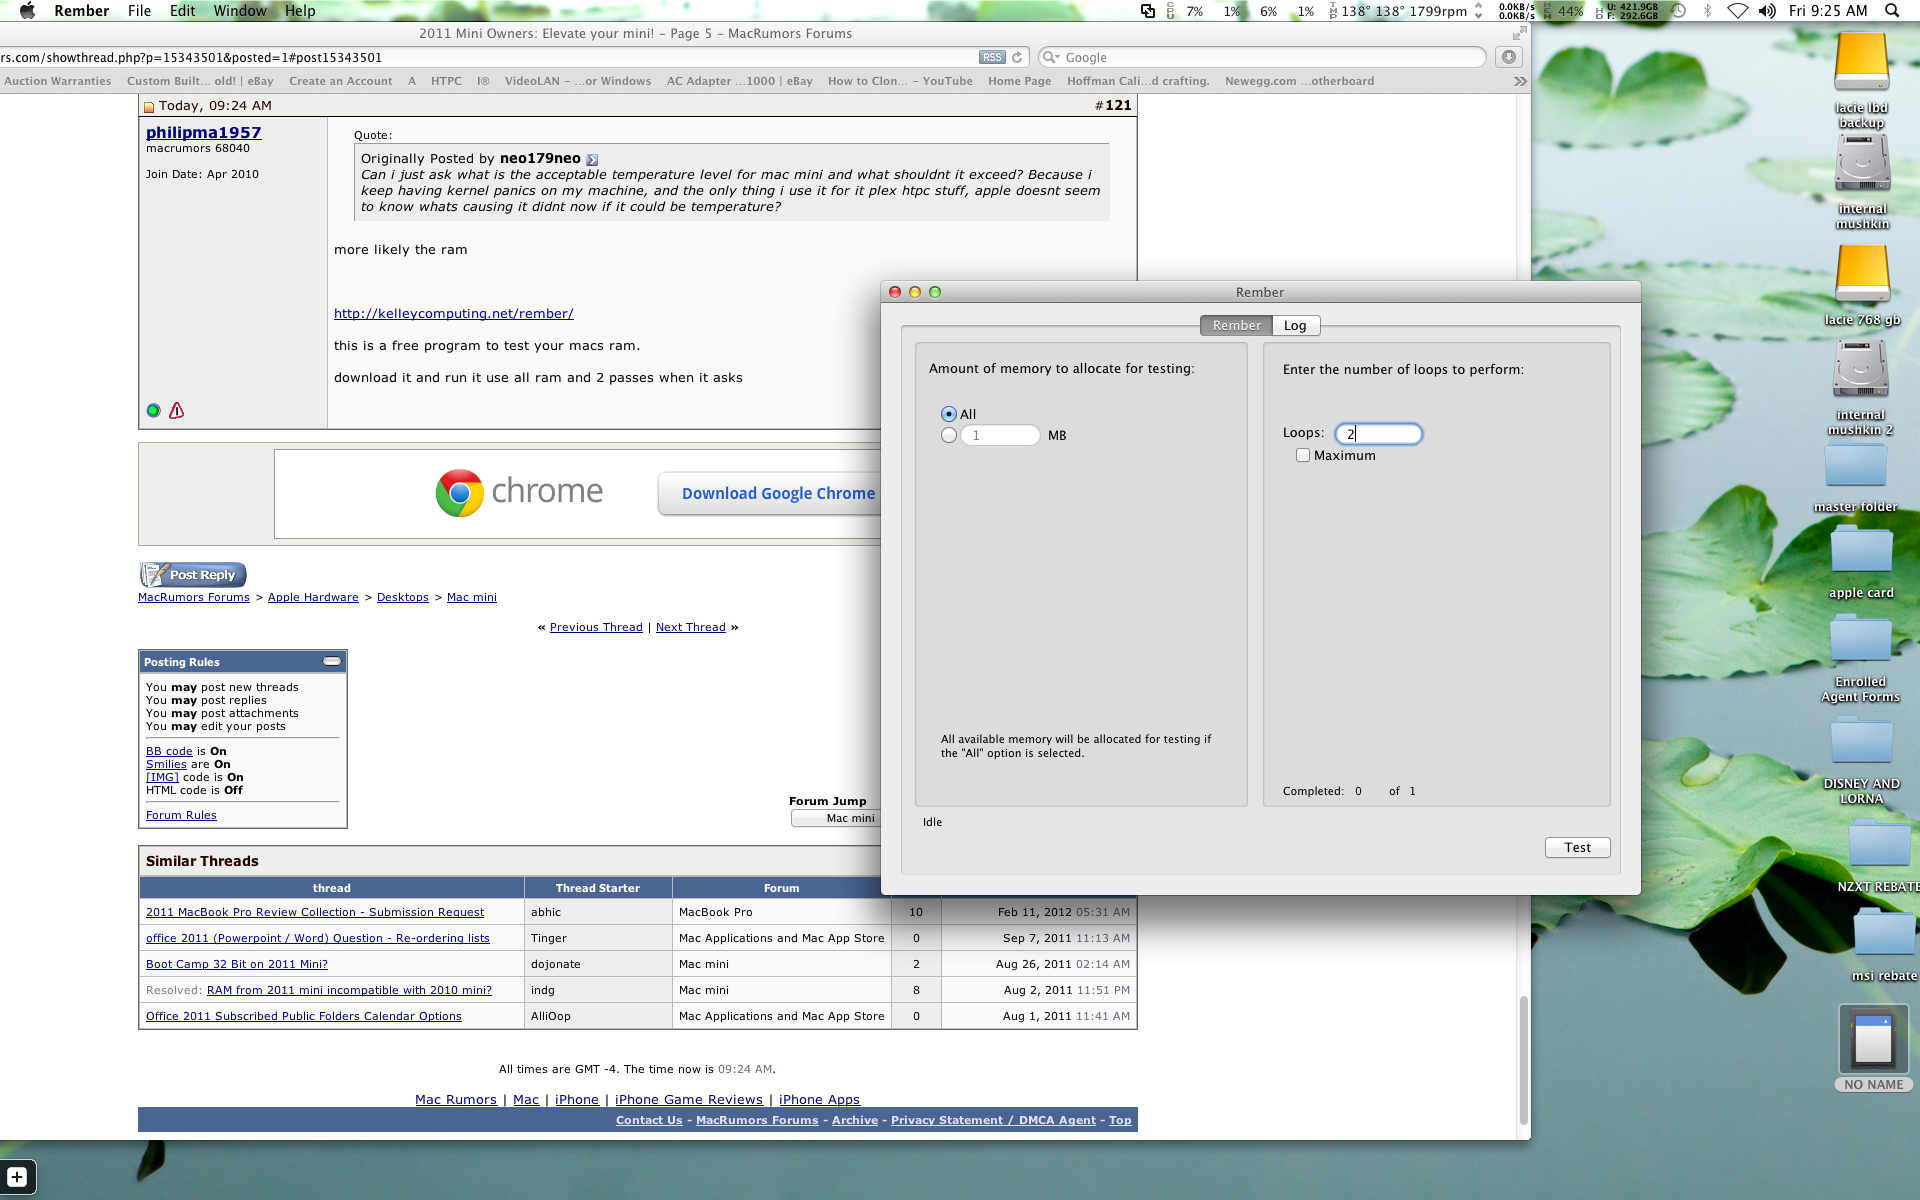The image size is (1920, 1200).
Task: Click the view-post arrow icon after neo179neo
Action: point(592,160)
